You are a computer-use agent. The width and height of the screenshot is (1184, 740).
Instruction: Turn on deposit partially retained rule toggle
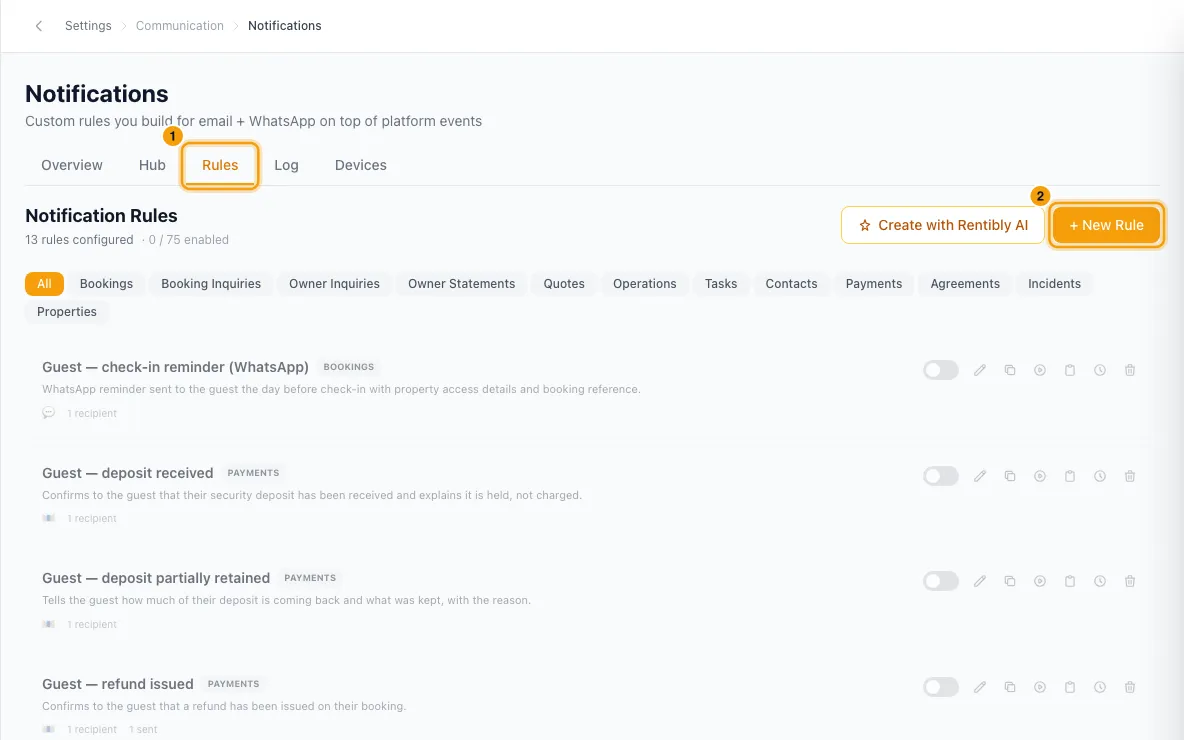(941, 581)
